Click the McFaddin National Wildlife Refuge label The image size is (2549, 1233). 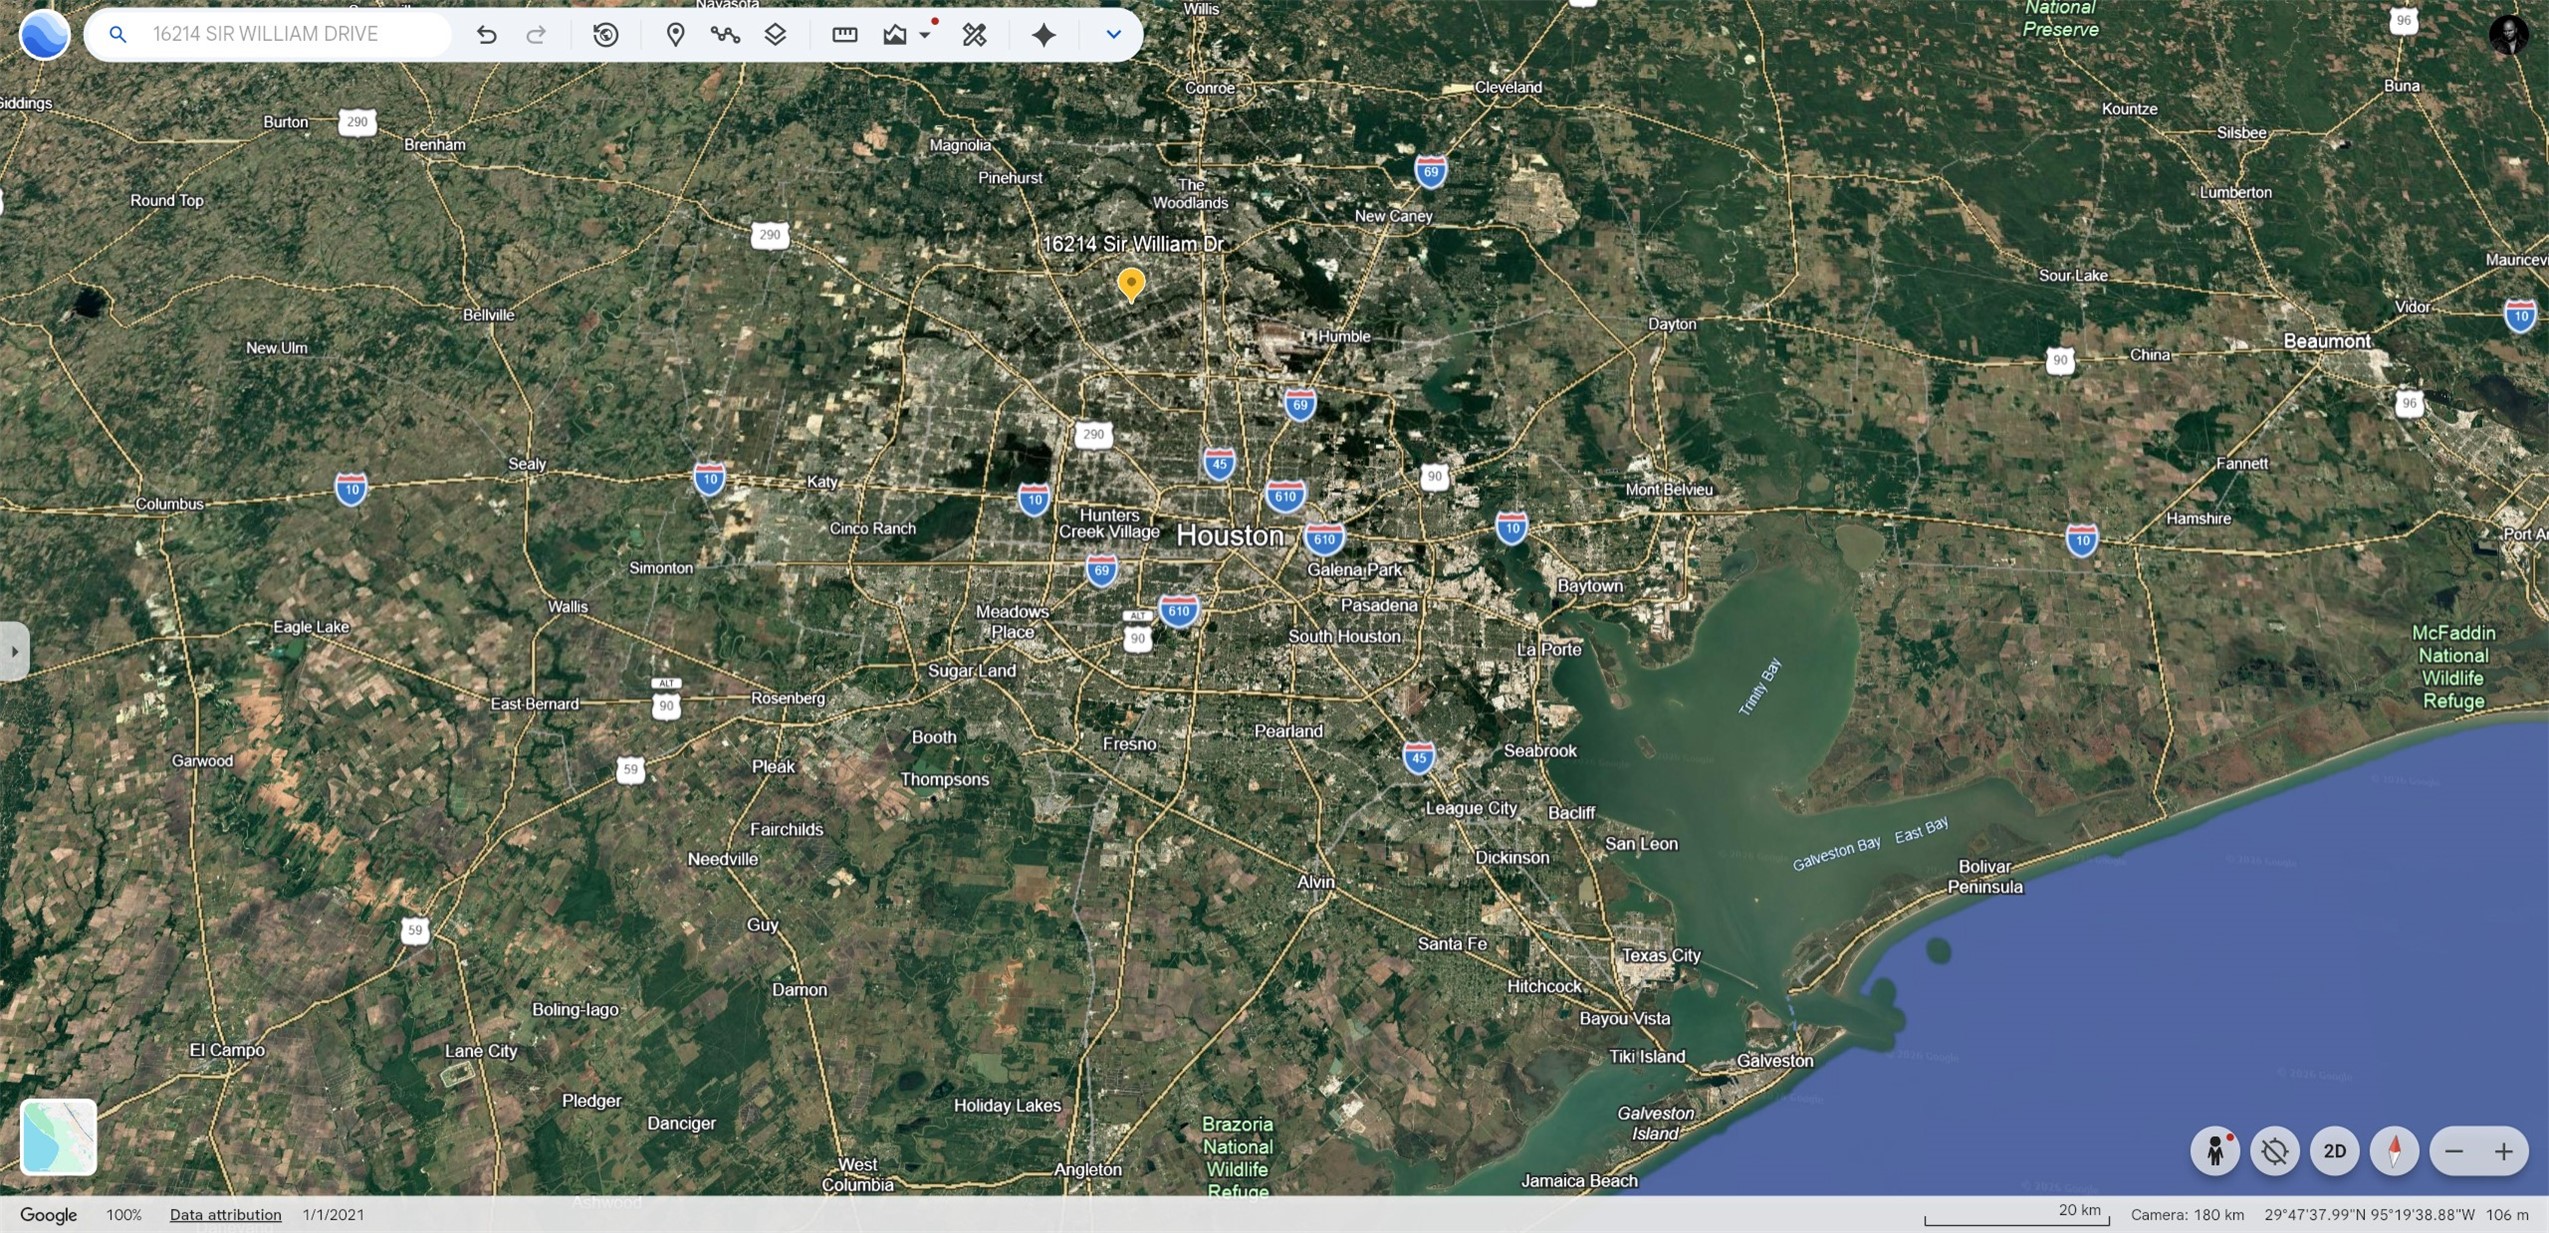(2453, 667)
